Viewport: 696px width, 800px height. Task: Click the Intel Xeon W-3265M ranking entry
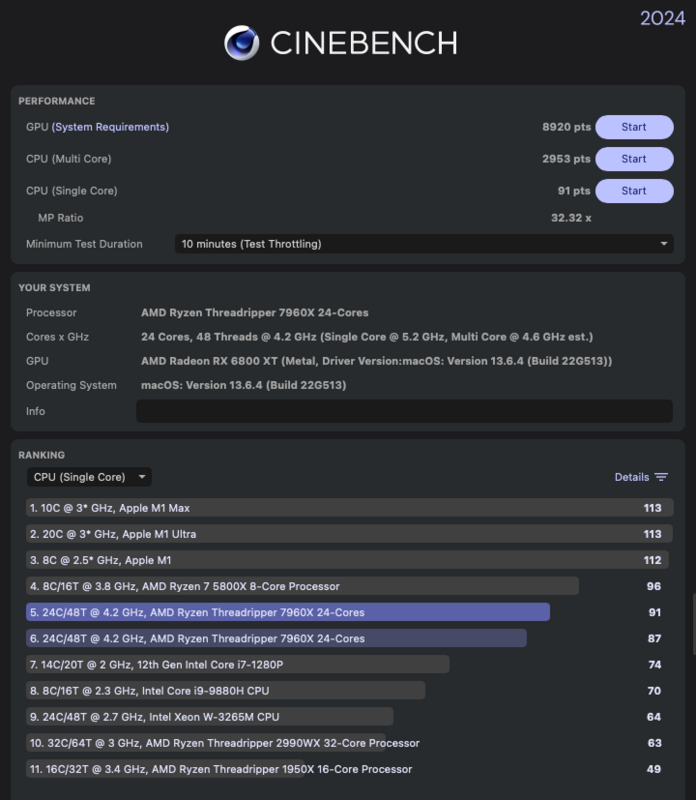[200, 716]
